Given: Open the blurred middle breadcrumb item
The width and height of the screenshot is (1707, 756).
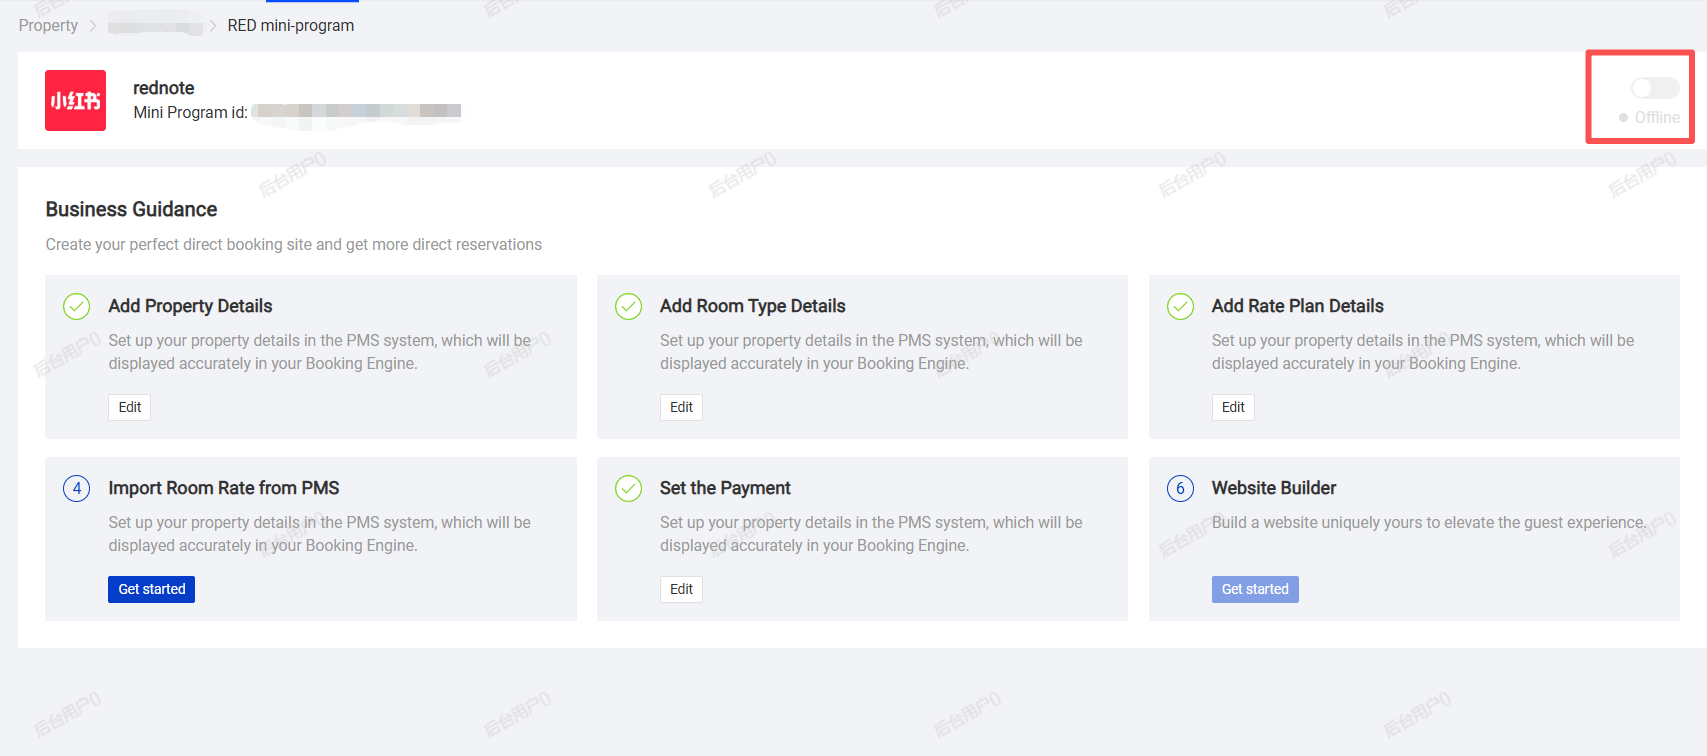Looking at the screenshot, I should pyautogui.click(x=155, y=25).
